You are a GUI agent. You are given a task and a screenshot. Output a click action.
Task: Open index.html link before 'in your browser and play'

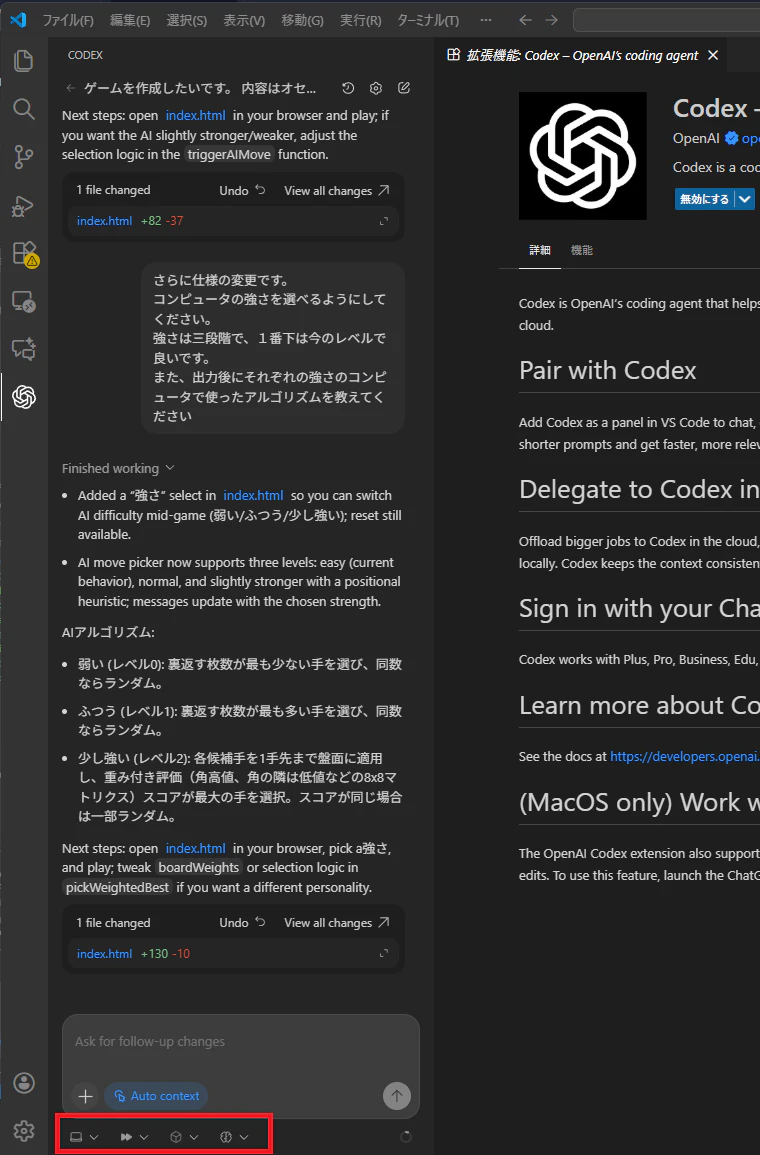[x=196, y=116]
